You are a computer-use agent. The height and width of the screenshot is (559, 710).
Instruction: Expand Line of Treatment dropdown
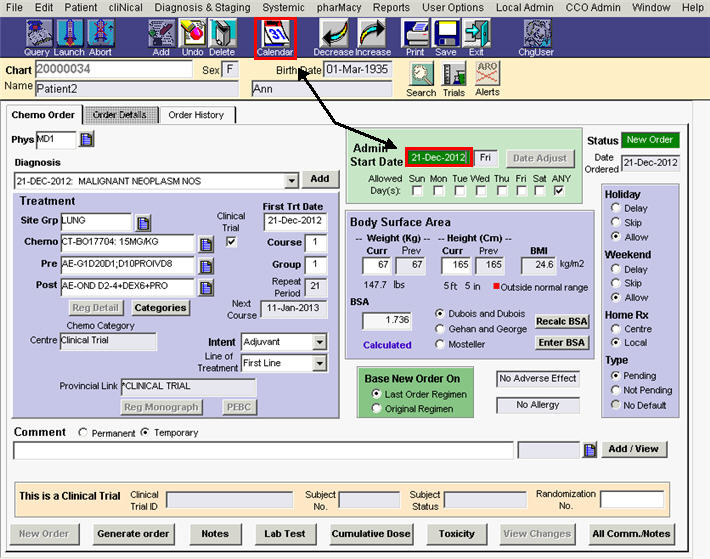(x=319, y=363)
